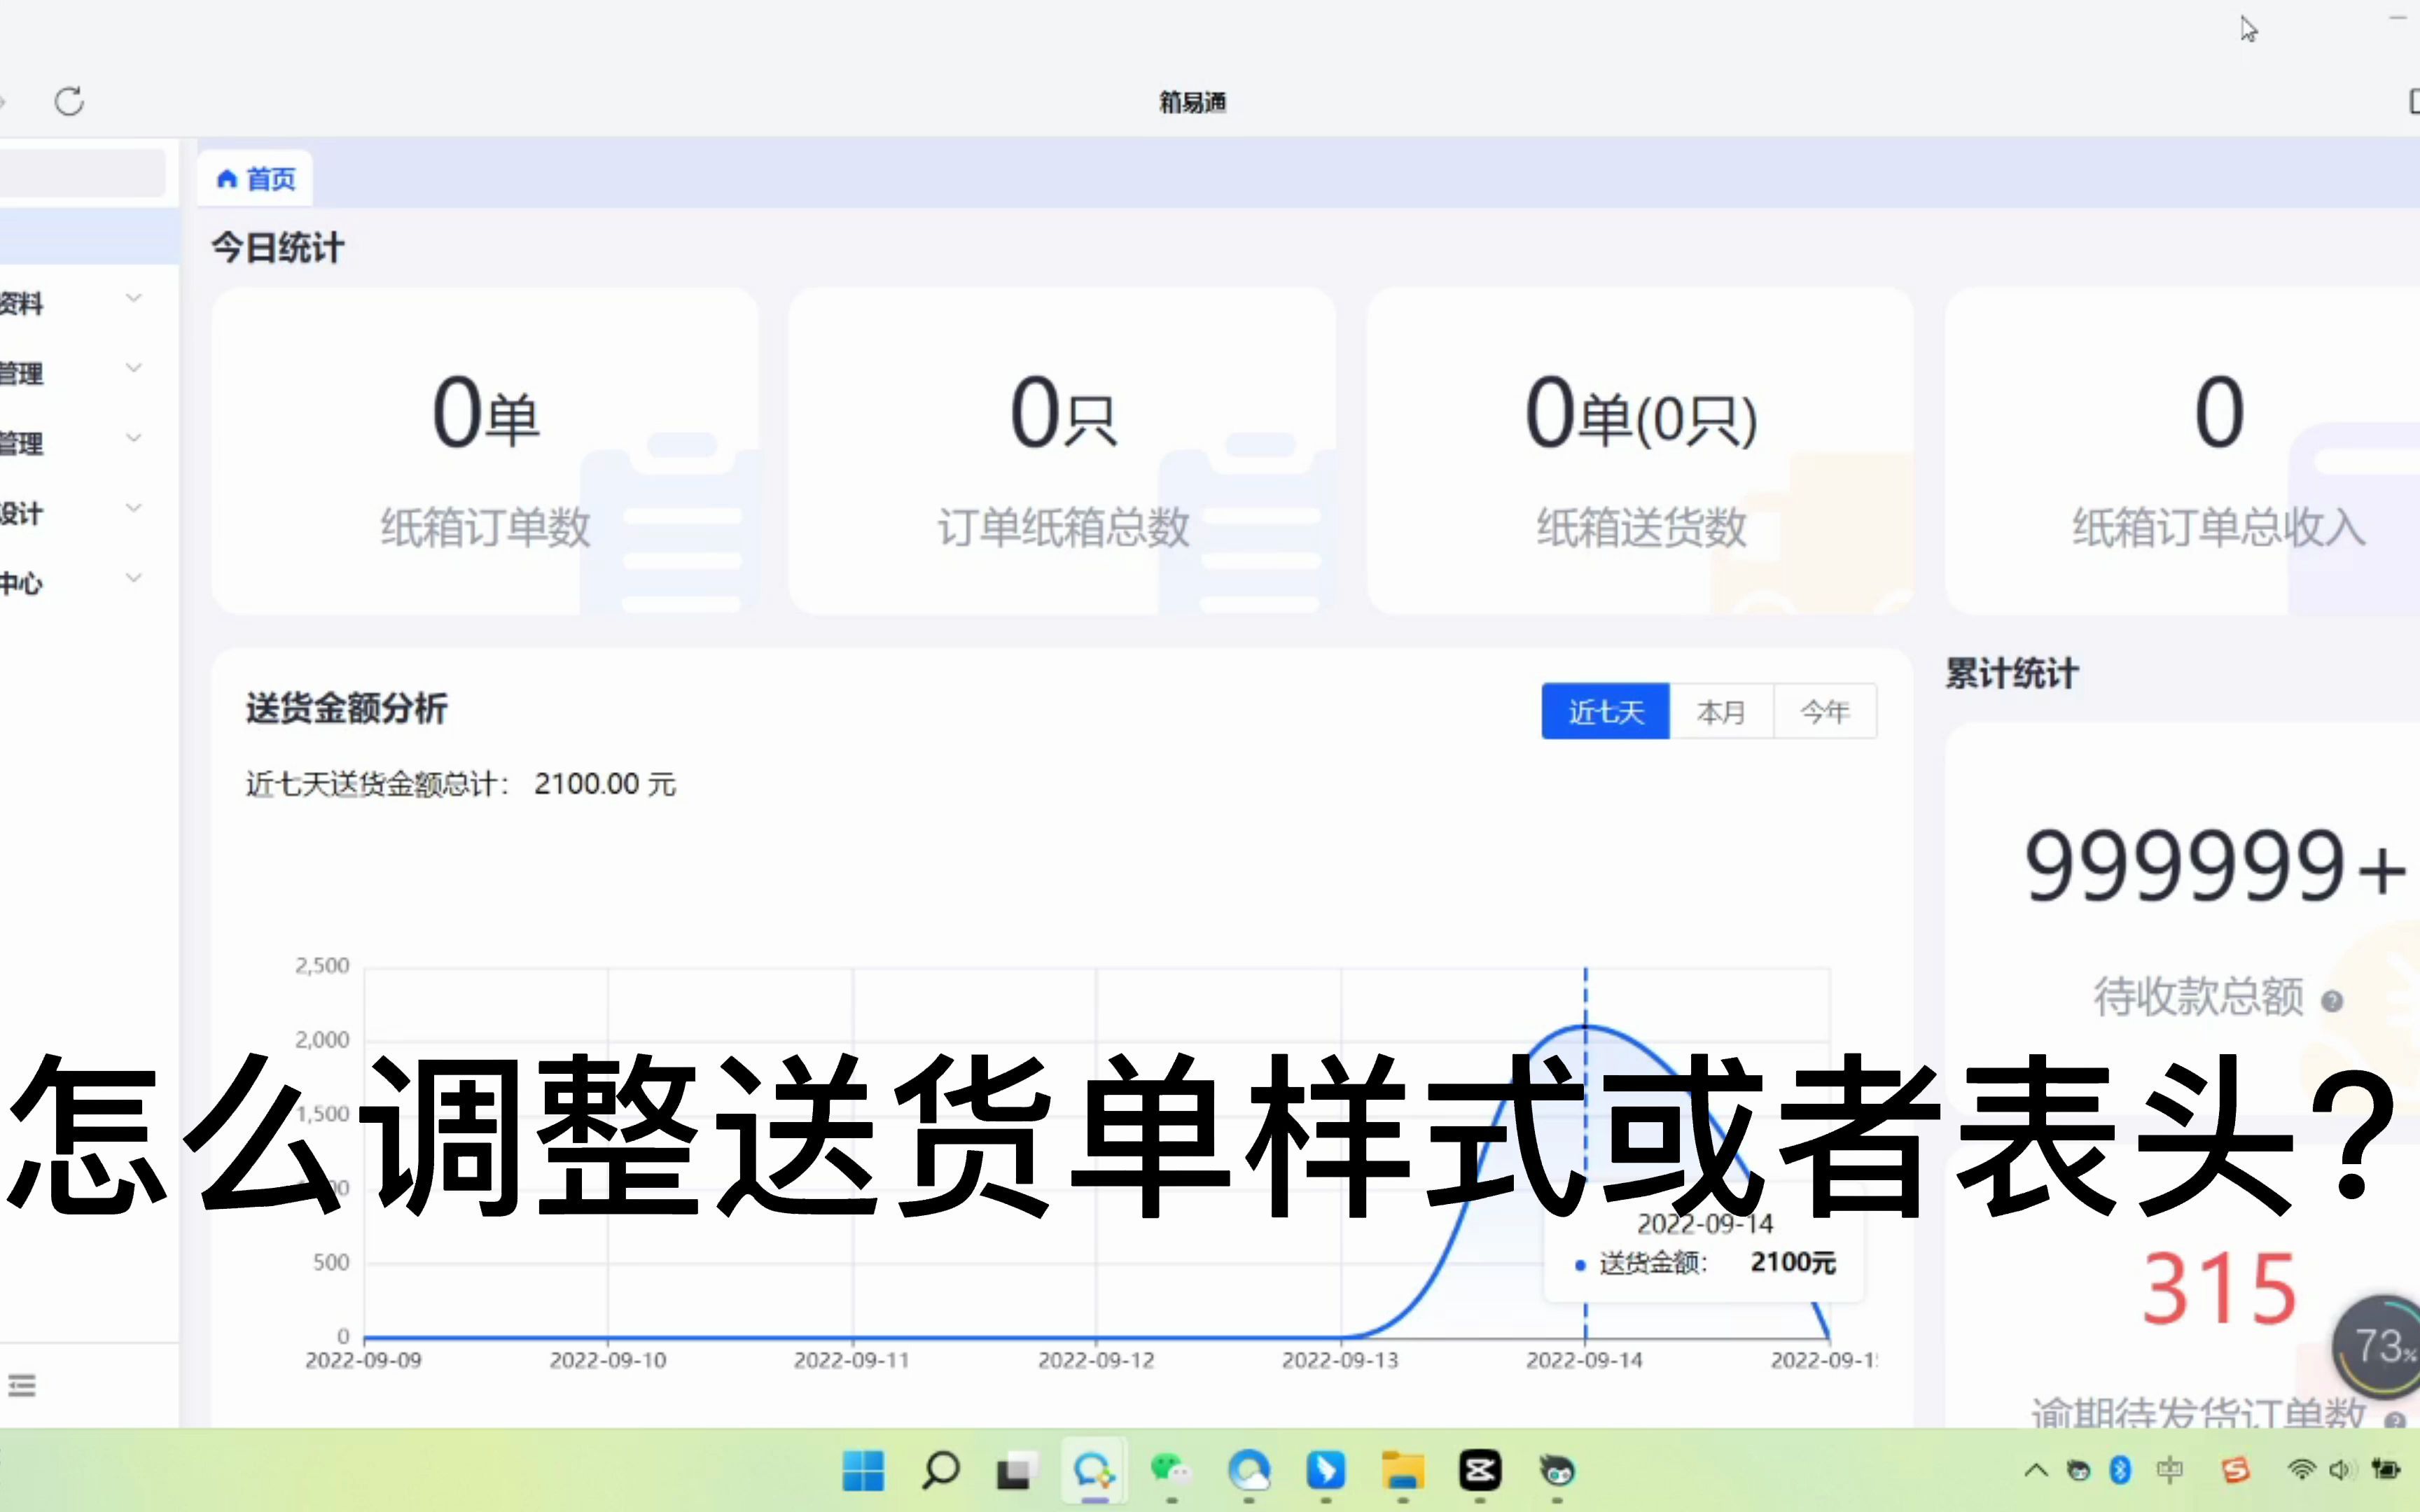Expand the first 管理 sidebar menu chevron
The image size is (2420, 1512).
[134, 368]
